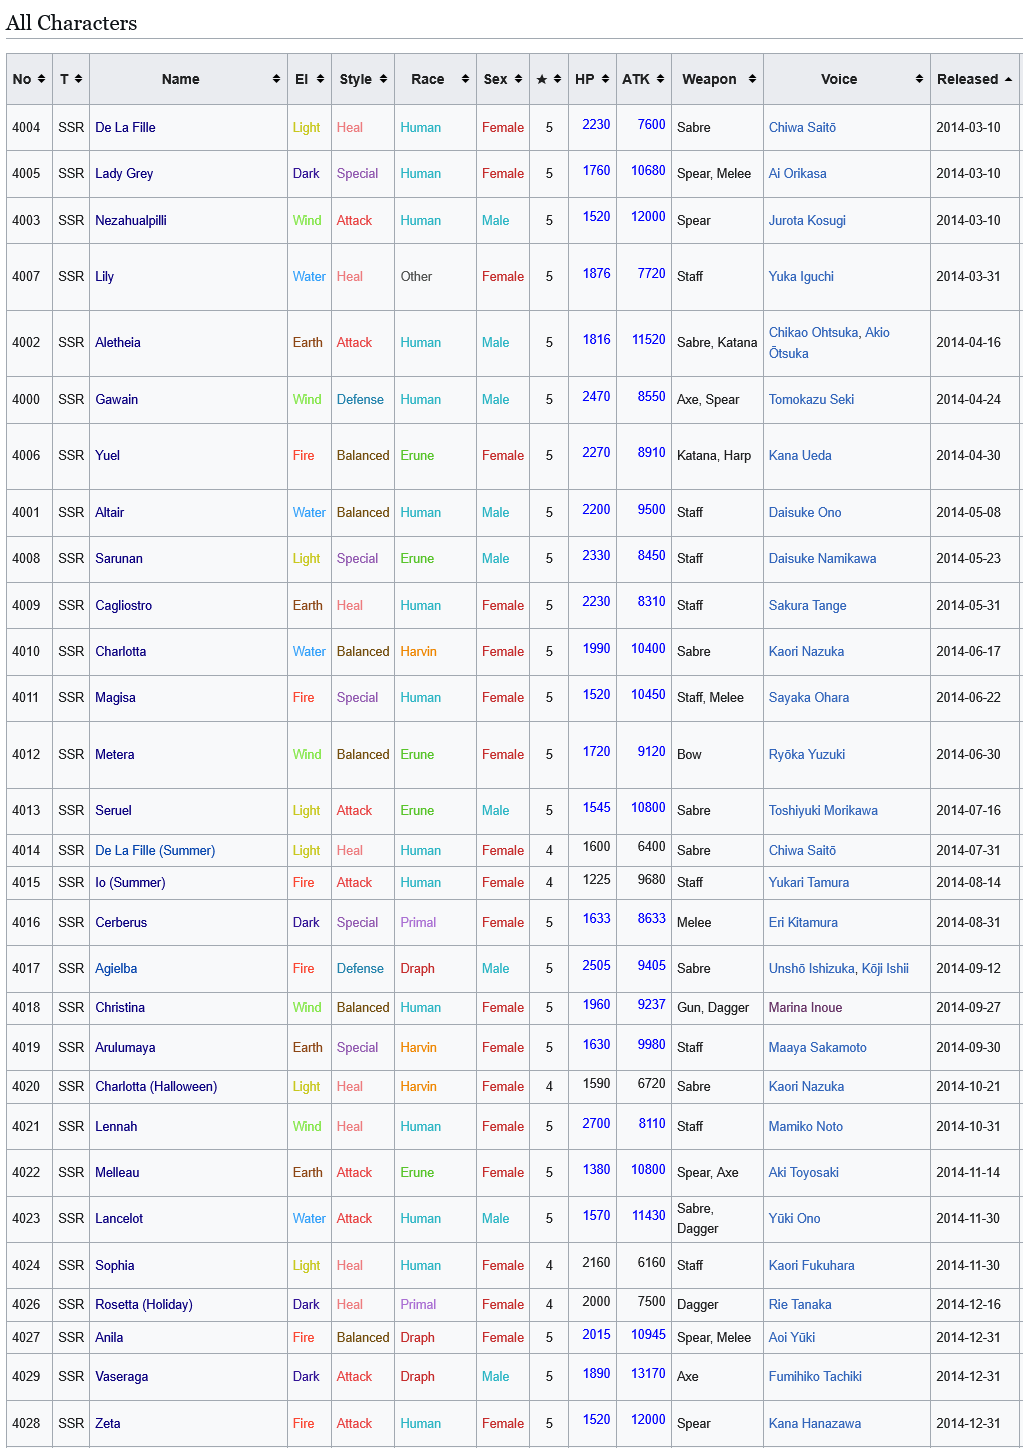Open Lennah character link
The width and height of the screenshot is (1023, 1448).
pos(116,1126)
